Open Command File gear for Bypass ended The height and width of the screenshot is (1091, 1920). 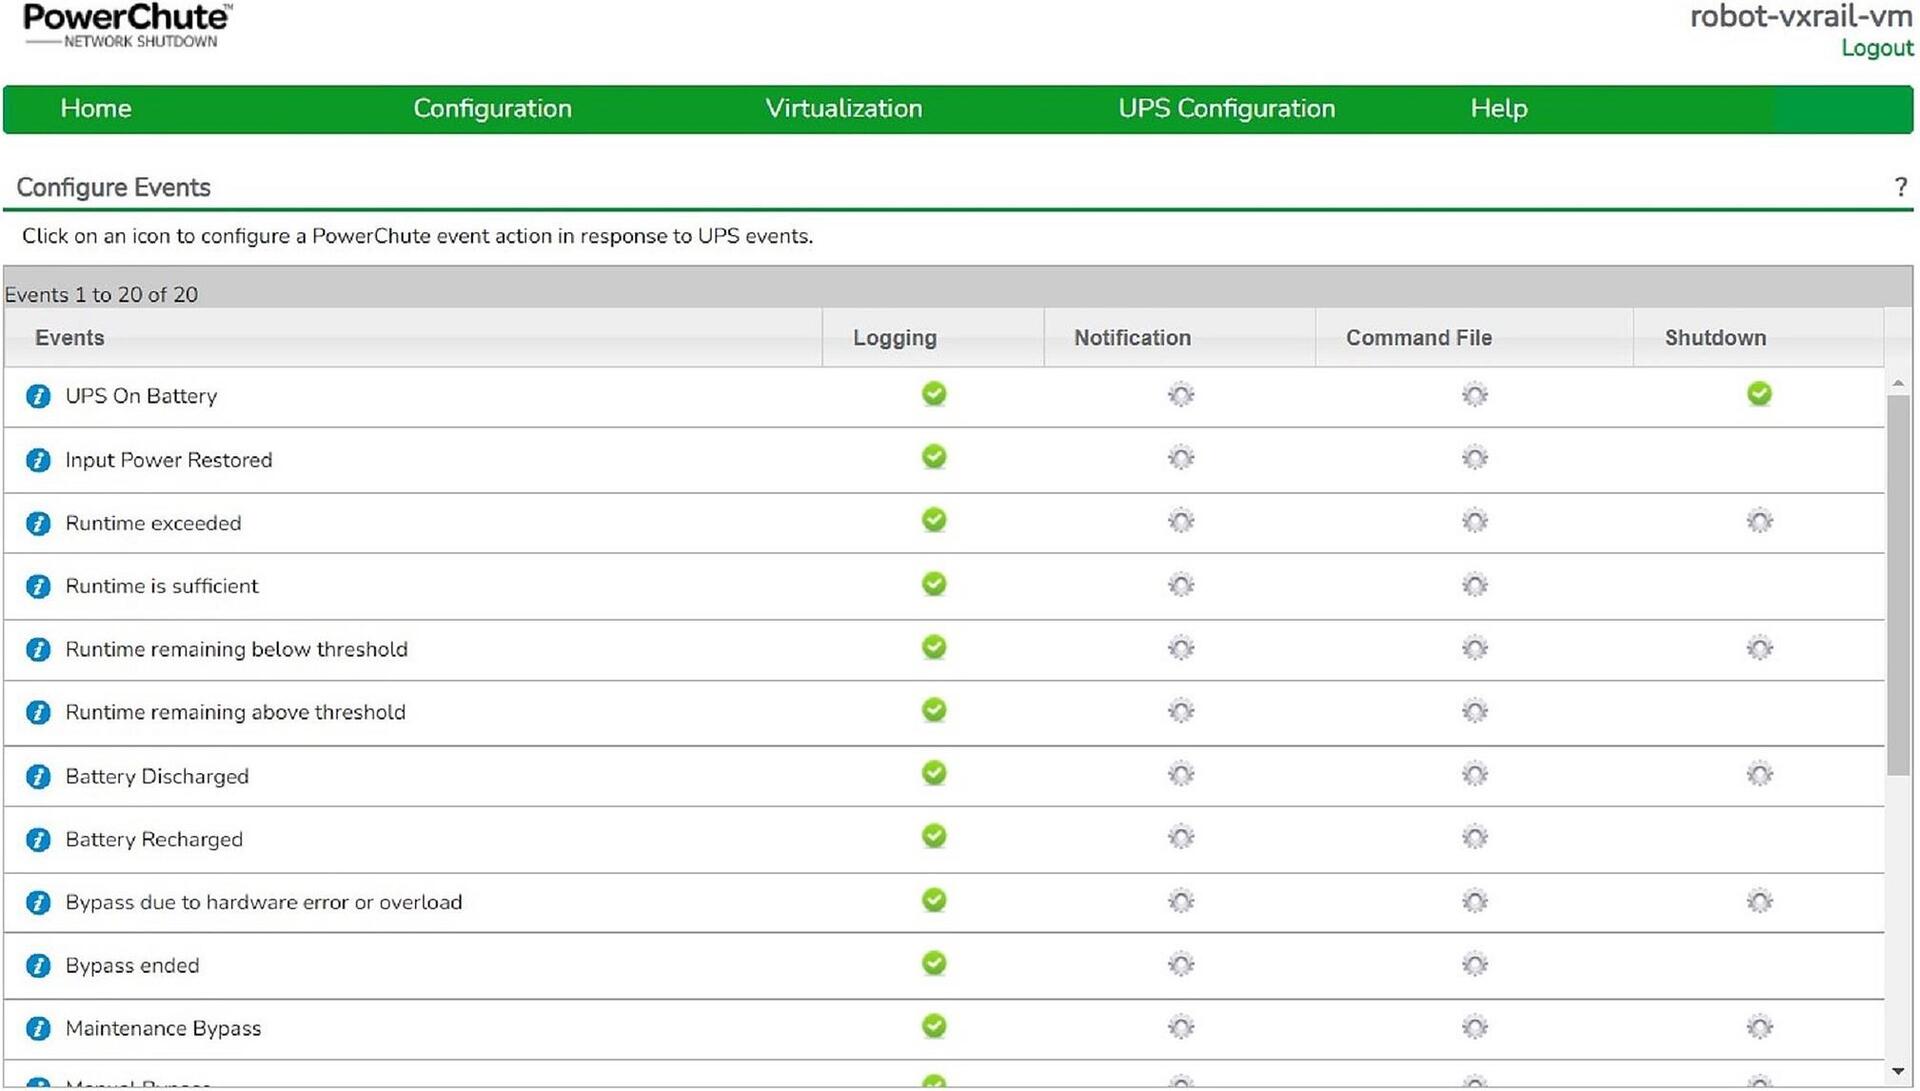1475,964
